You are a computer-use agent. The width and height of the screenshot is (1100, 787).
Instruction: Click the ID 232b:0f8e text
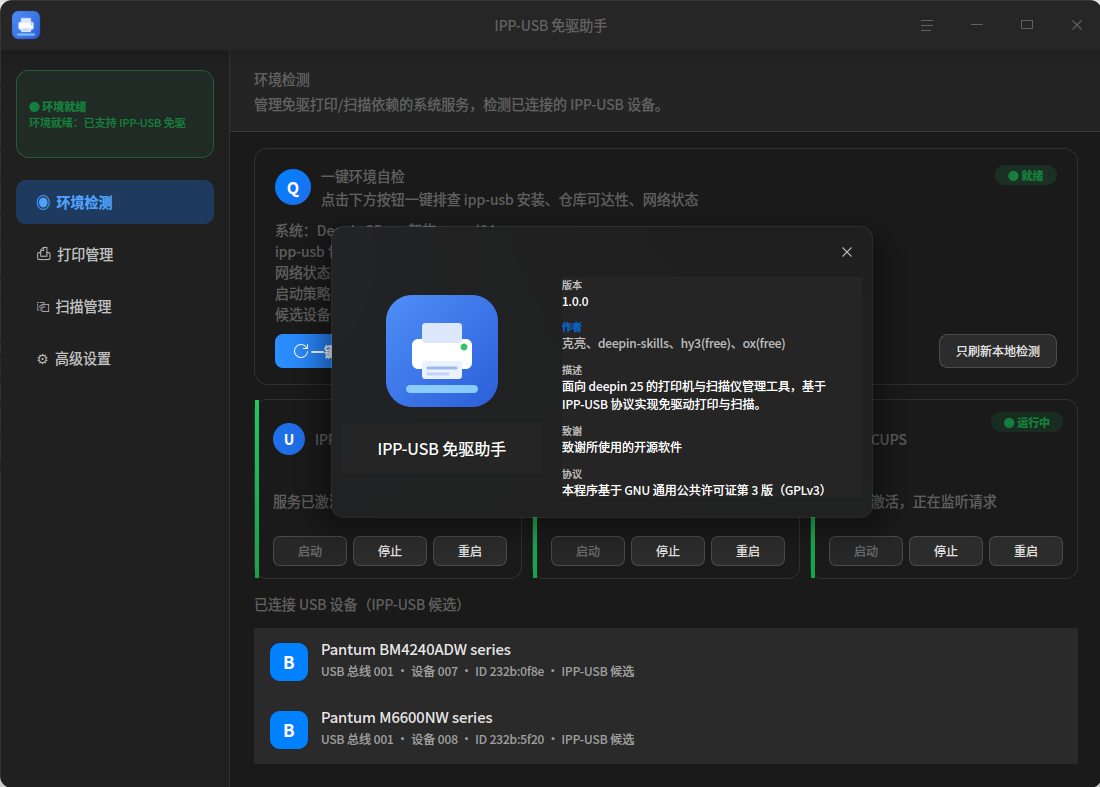(x=509, y=671)
